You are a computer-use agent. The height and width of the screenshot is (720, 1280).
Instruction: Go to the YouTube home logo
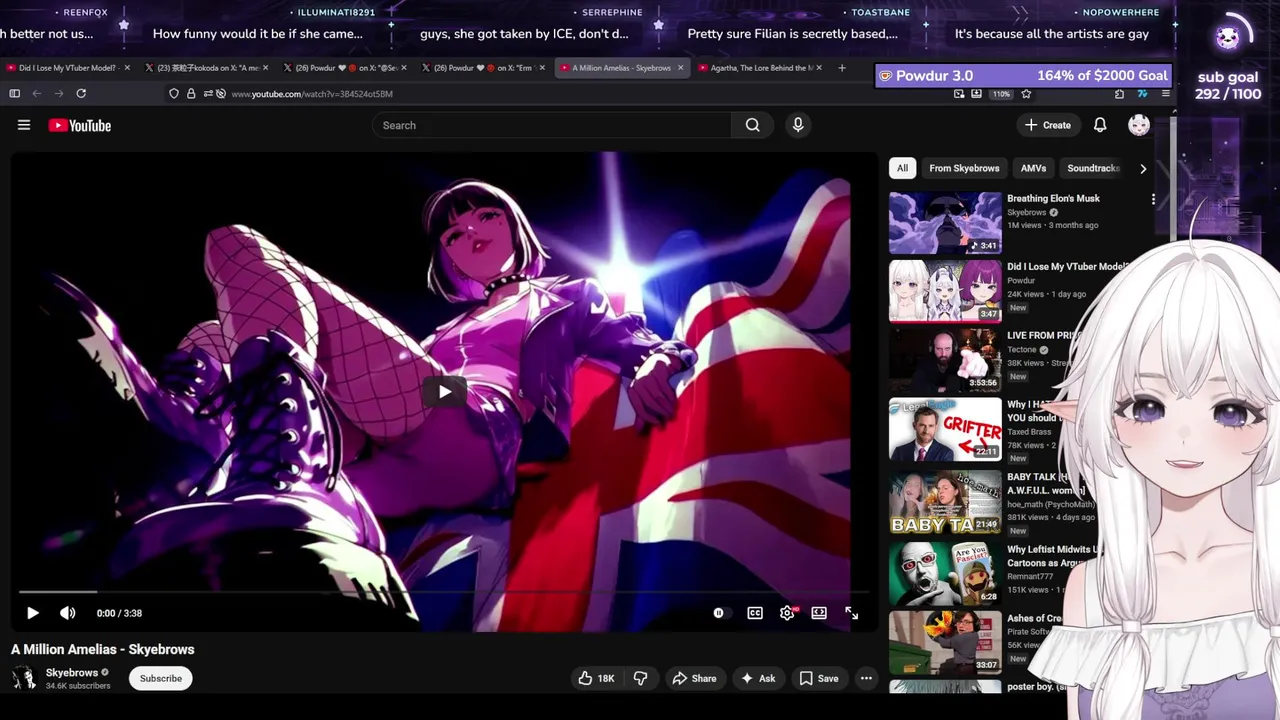pyautogui.click(x=79, y=125)
